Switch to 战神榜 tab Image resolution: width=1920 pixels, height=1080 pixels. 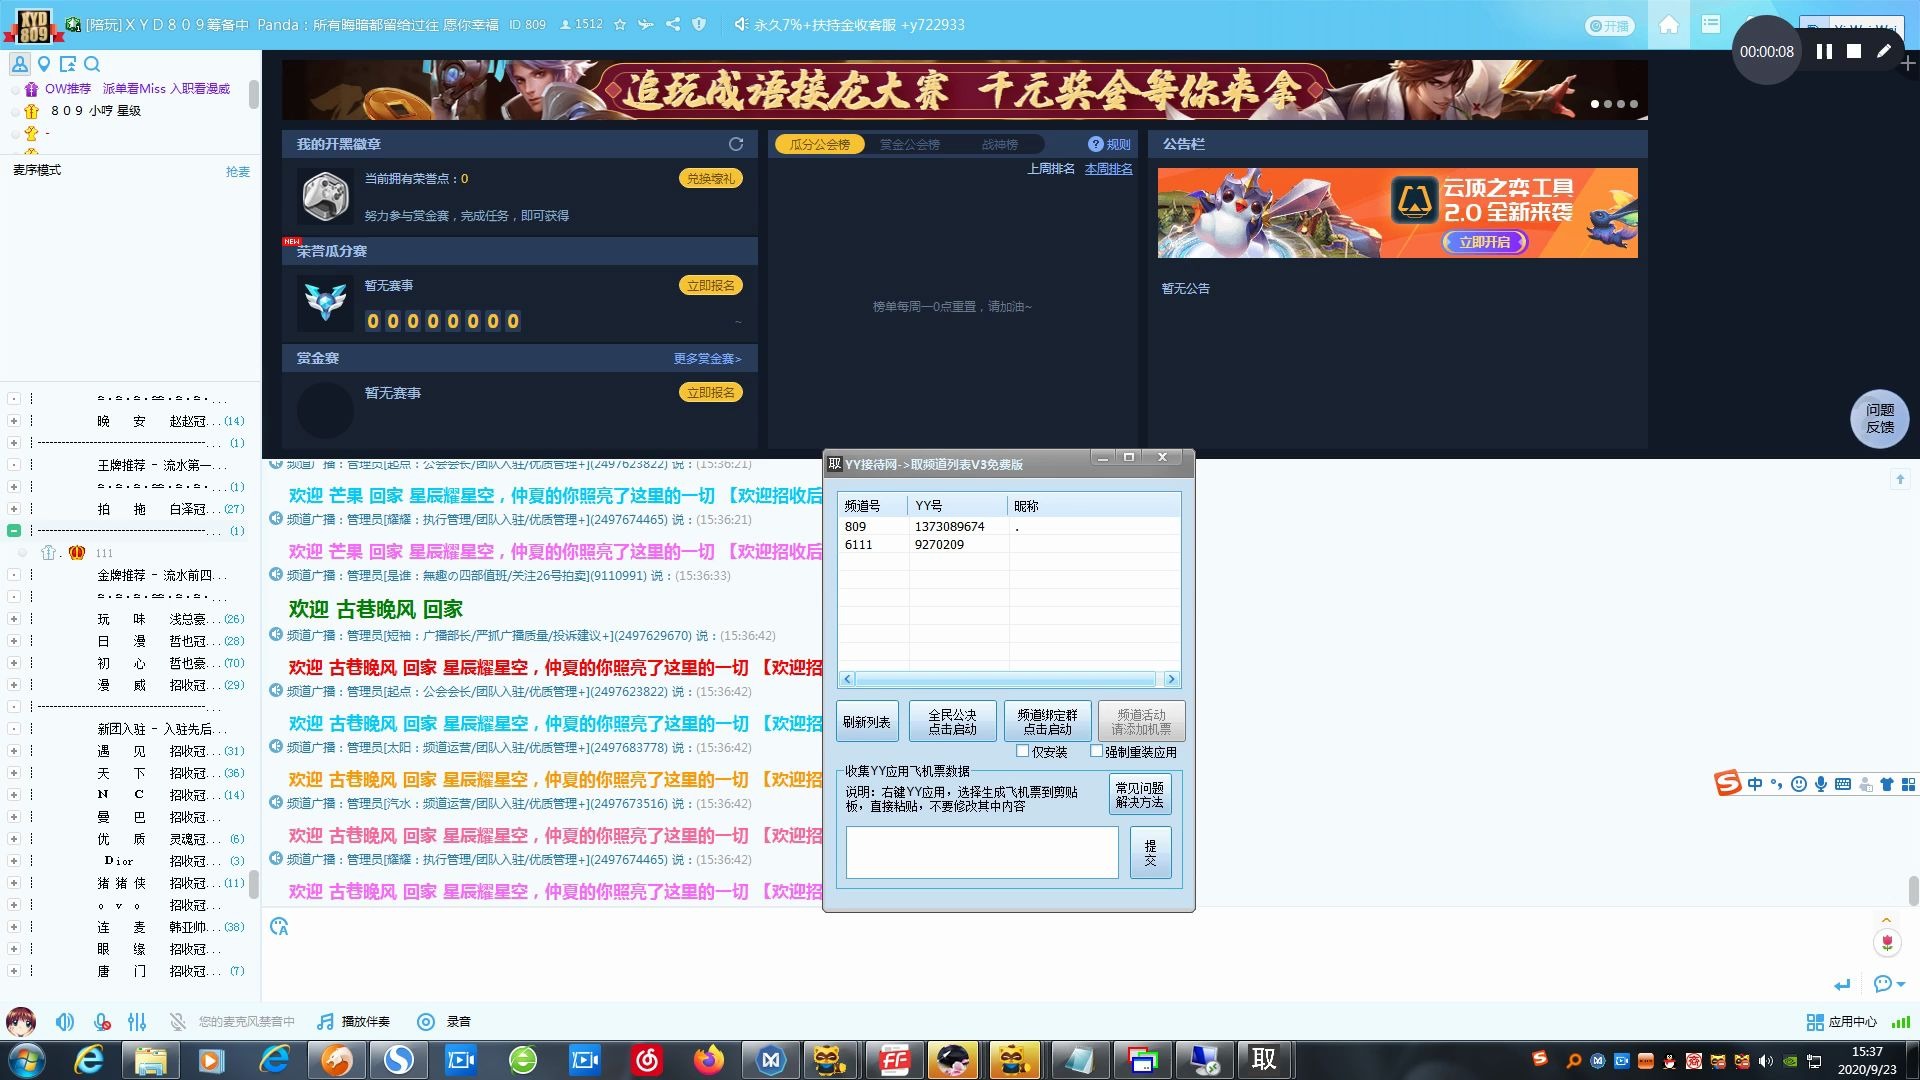999,144
